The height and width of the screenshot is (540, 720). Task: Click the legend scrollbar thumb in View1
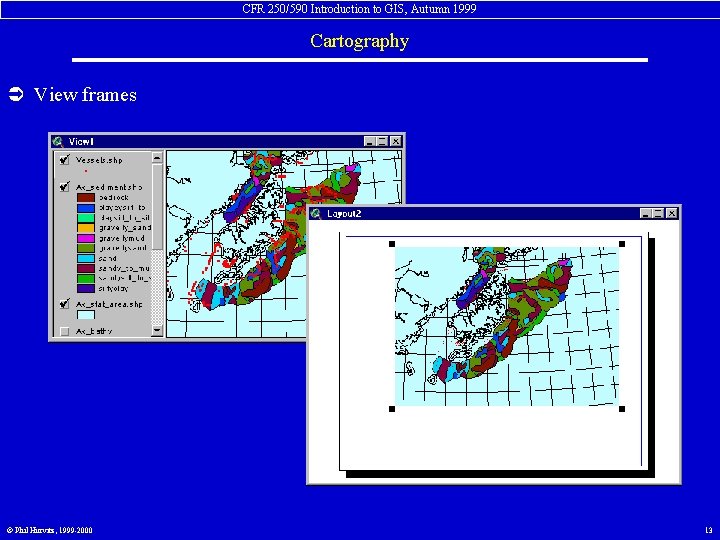[x=157, y=207]
